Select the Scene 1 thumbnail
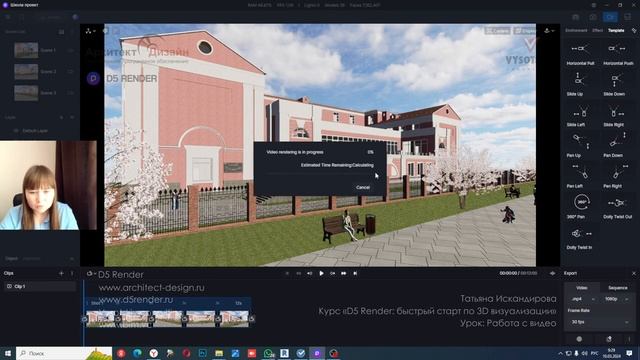640x360 pixels. [x=26, y=50]
